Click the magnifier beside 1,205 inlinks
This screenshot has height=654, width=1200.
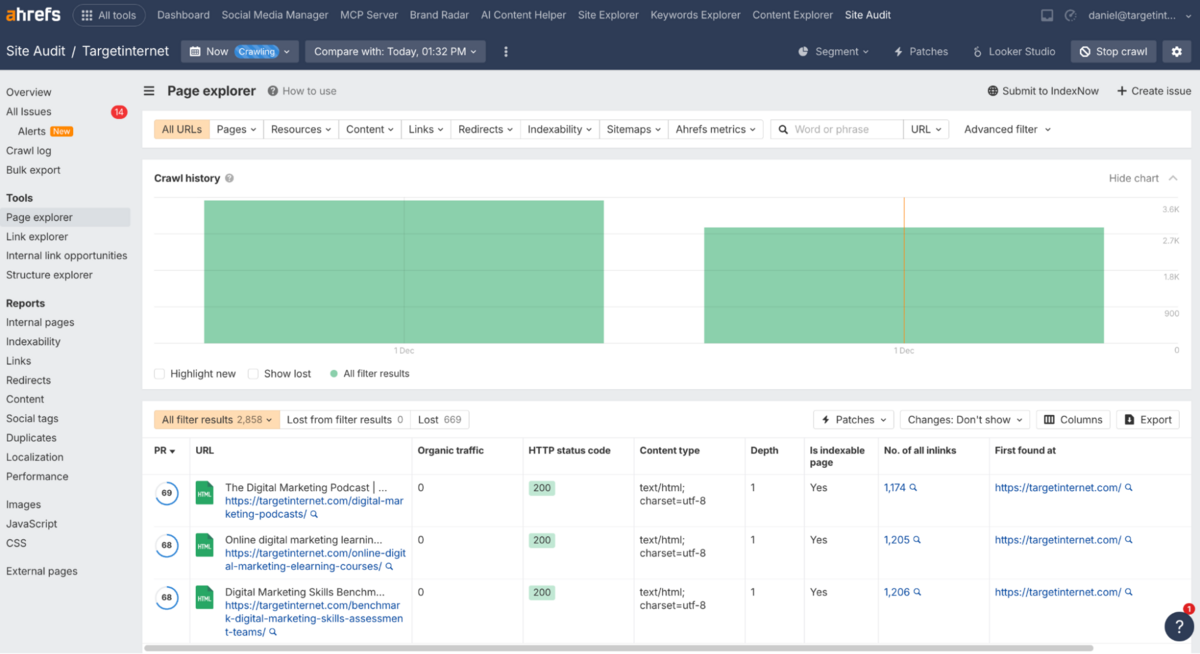[917, 540]
